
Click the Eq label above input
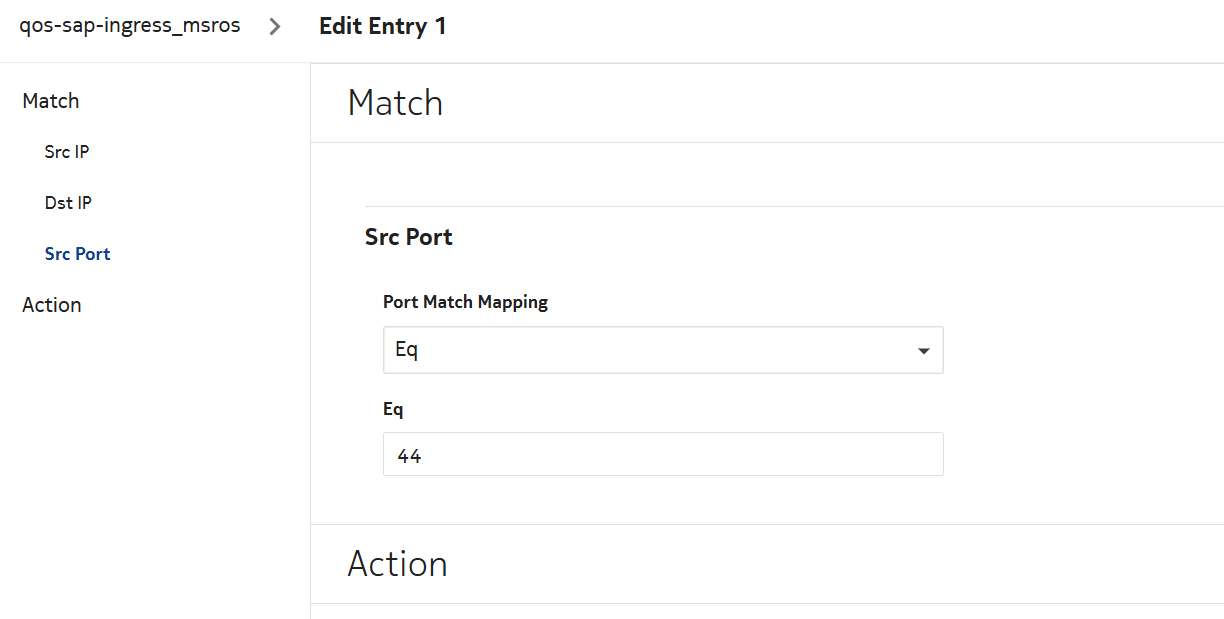[393, 409]
